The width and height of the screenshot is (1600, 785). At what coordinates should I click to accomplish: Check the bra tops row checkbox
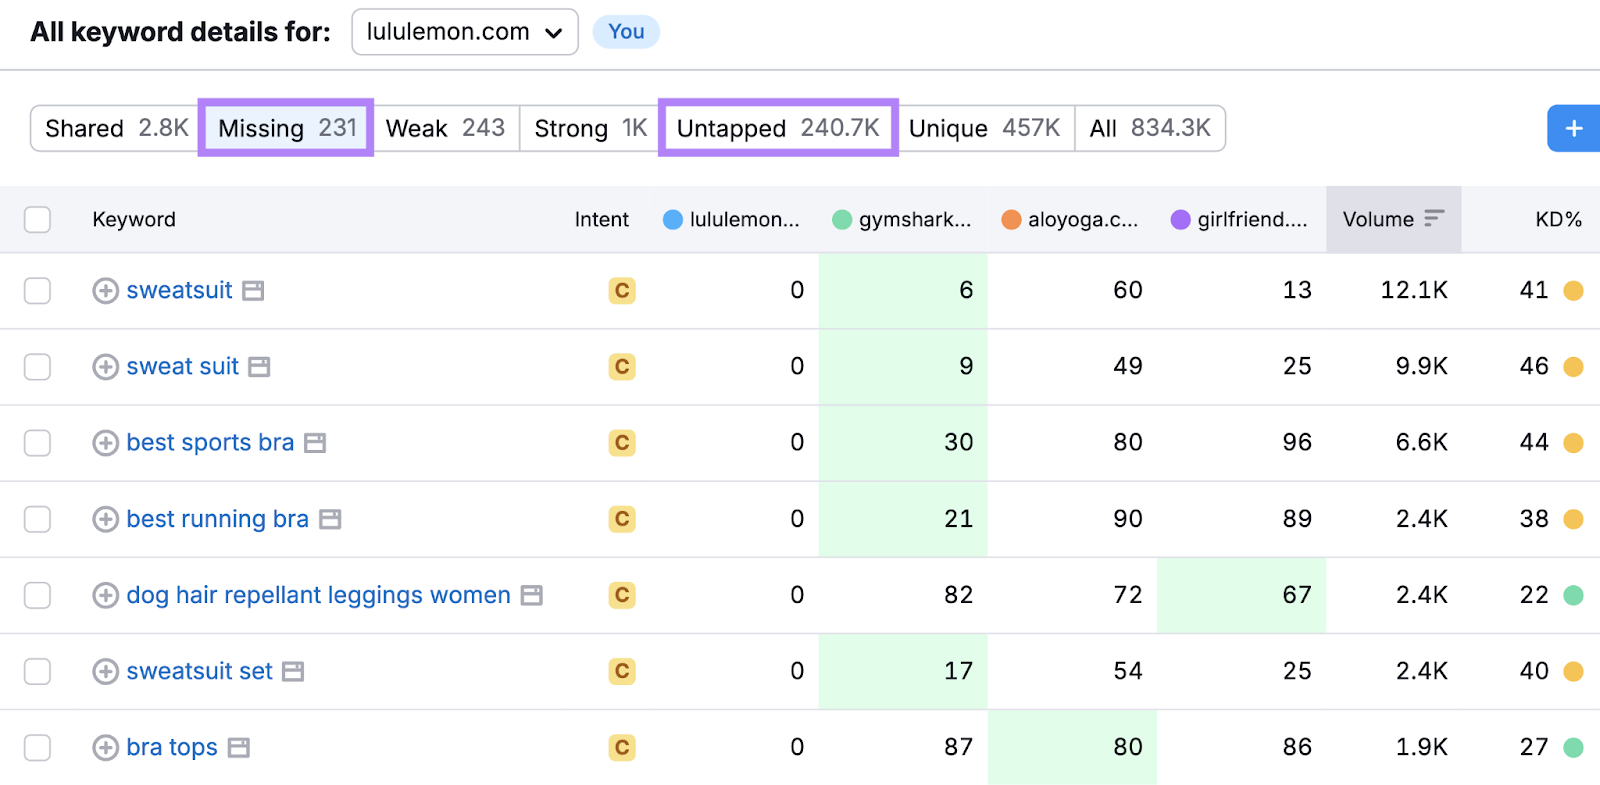tap(37, 748)
